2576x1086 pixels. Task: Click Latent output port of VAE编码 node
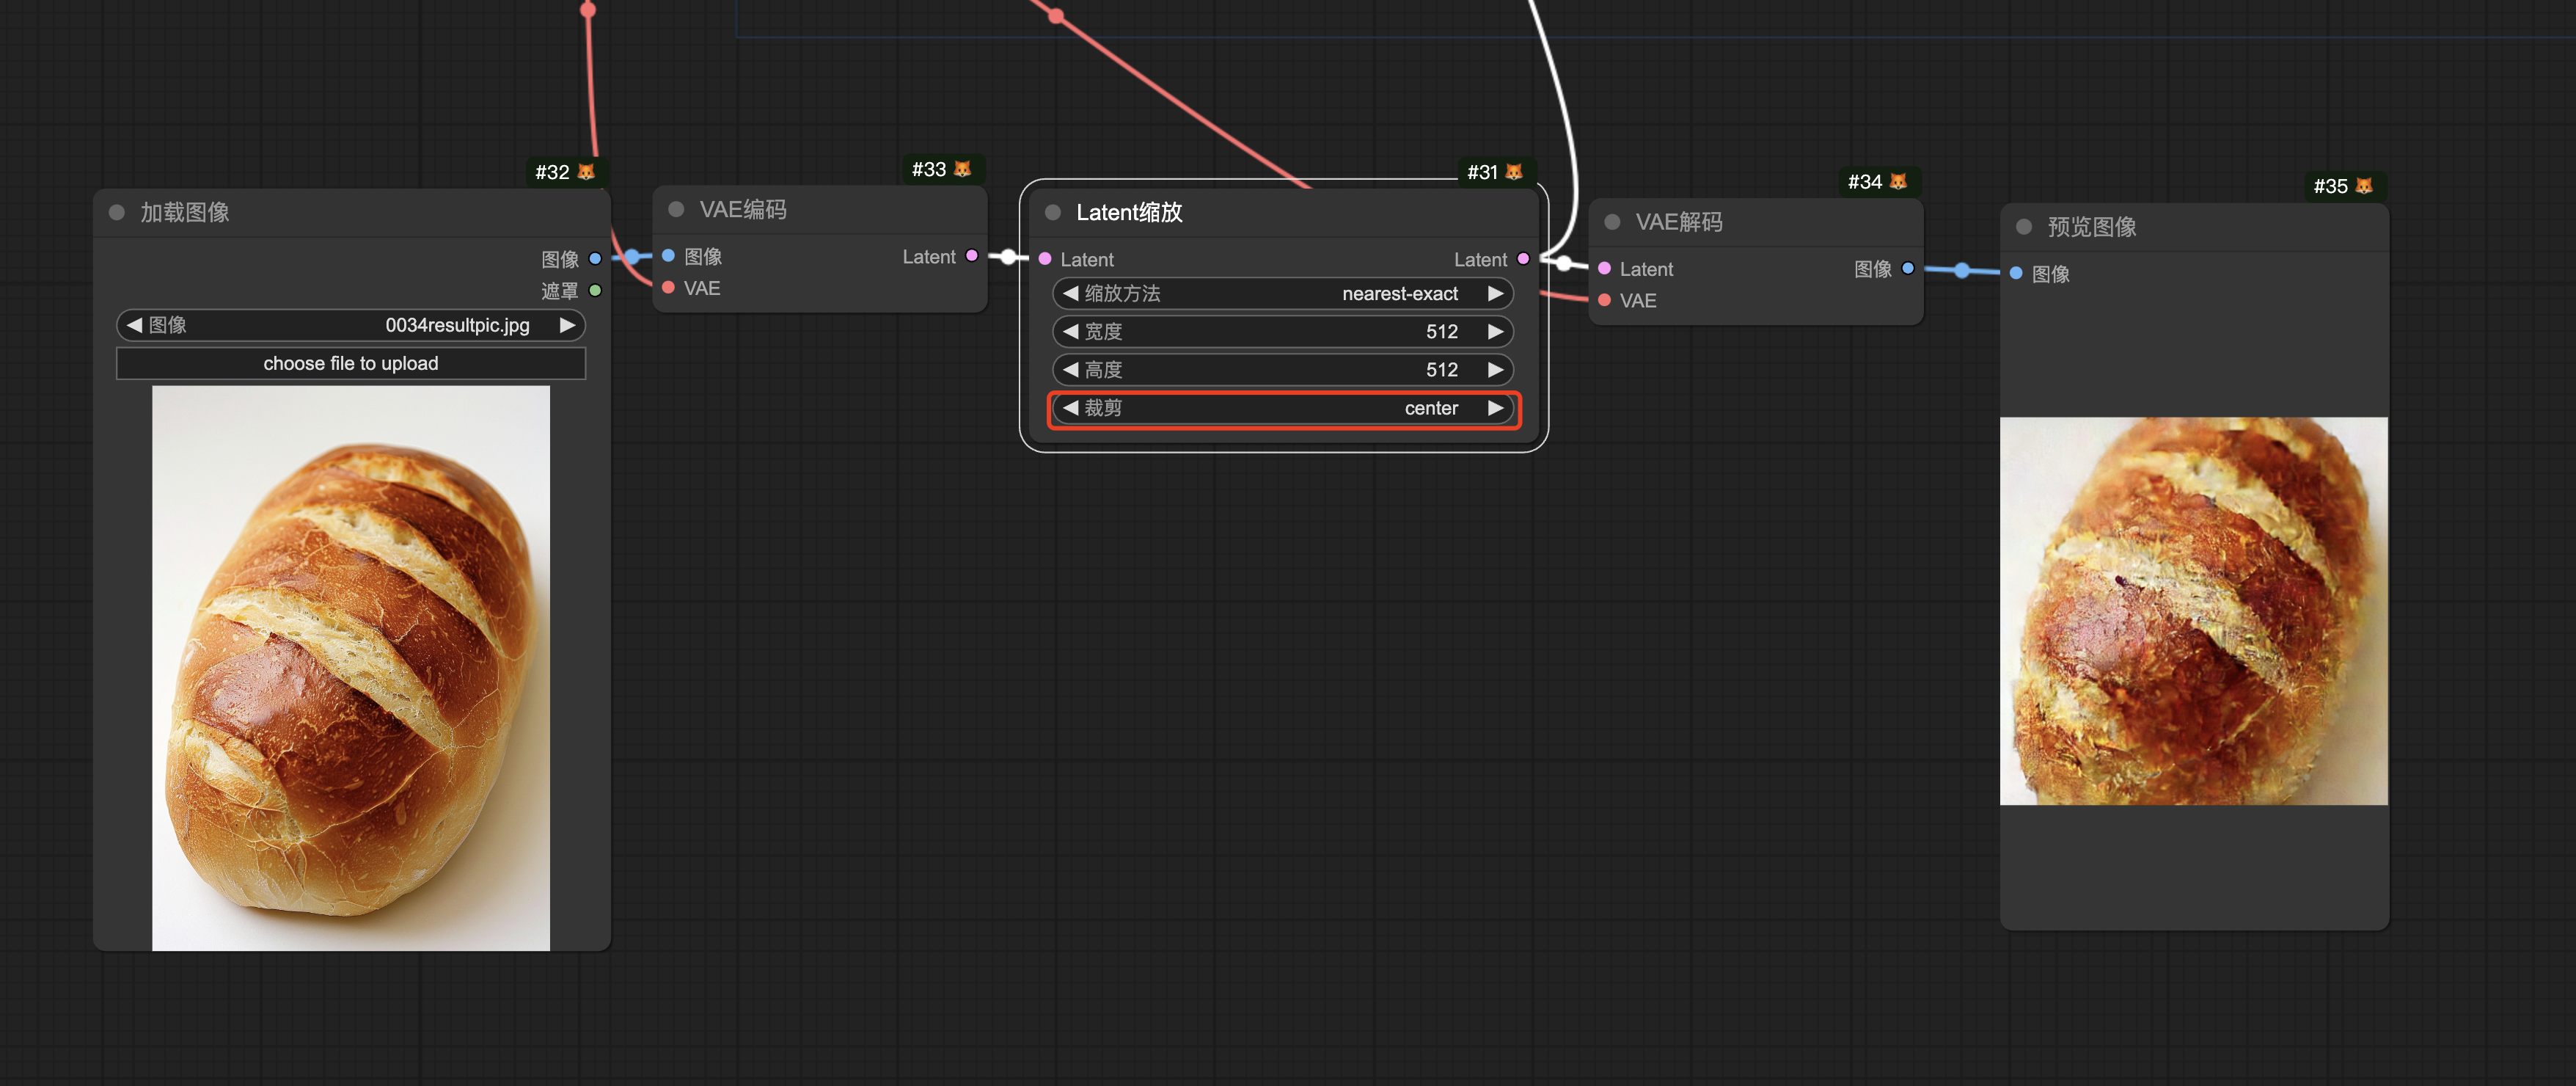(971, 256)
